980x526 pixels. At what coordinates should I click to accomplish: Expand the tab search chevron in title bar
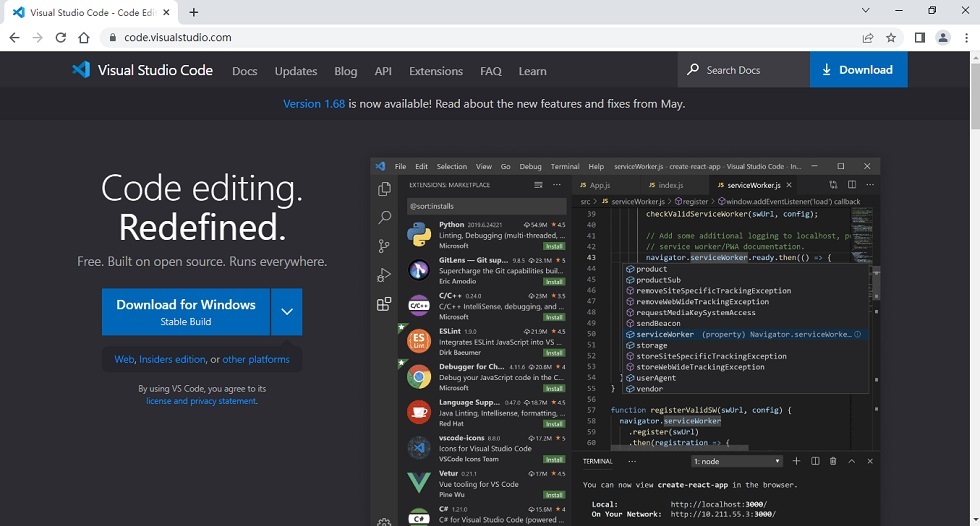tap(866, 10)
